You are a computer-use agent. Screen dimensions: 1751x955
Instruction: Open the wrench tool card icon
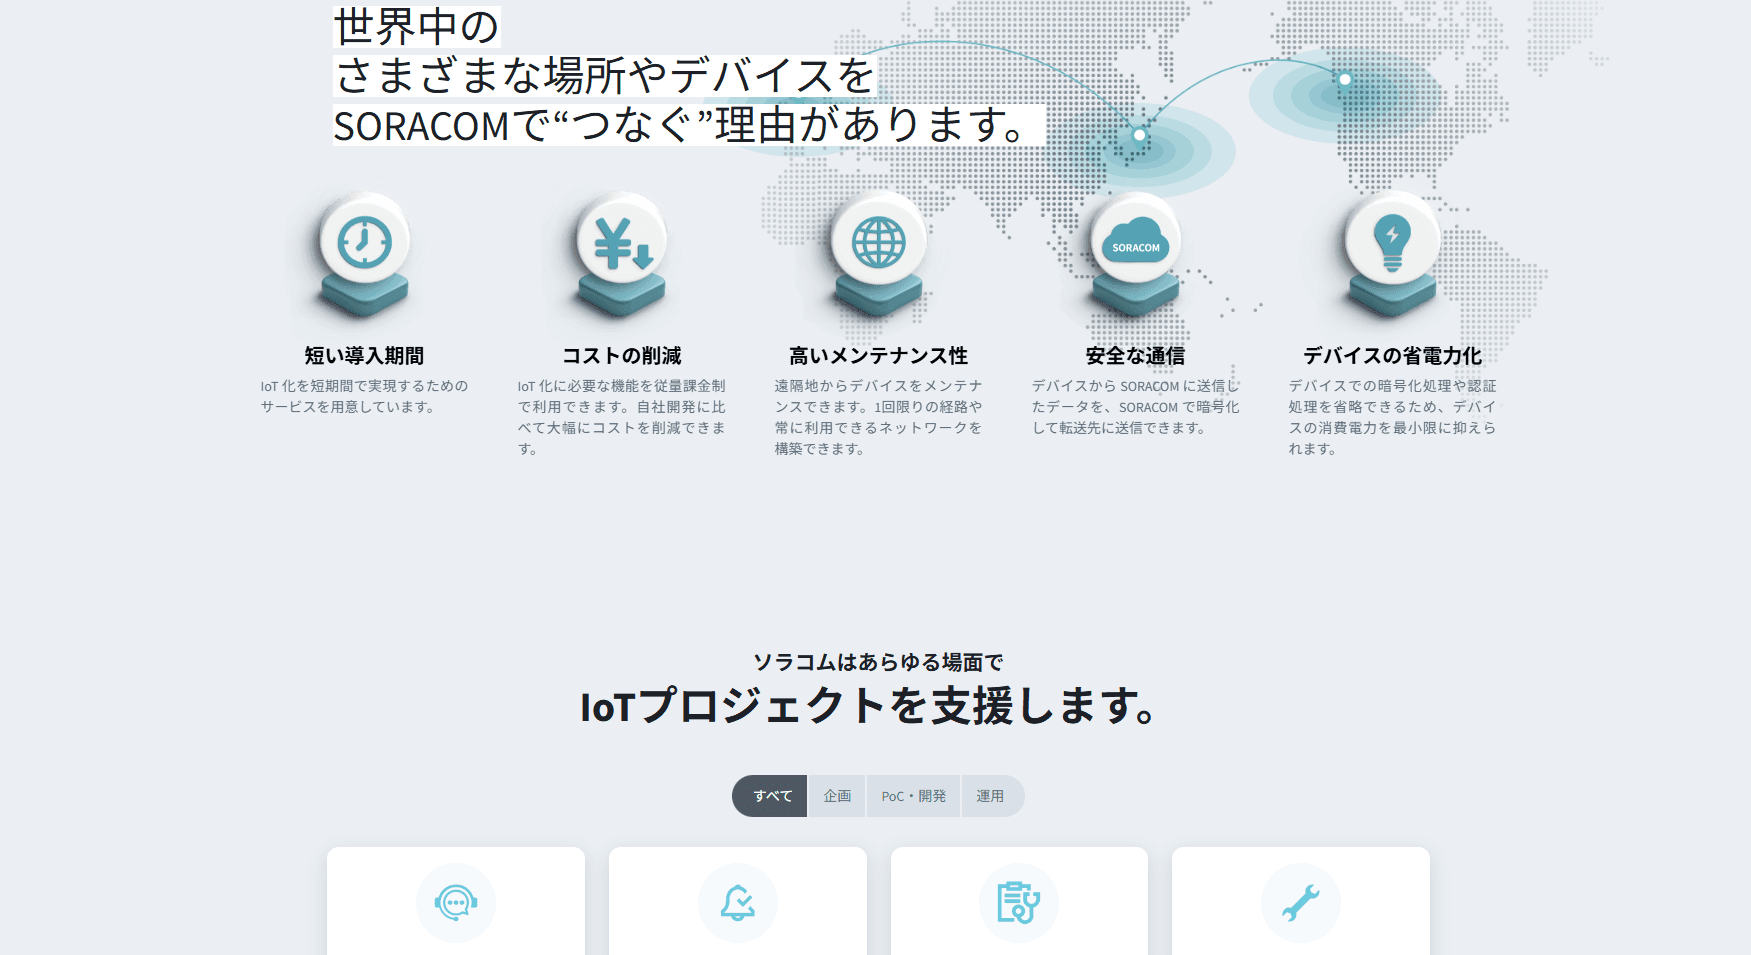pyautogui.click(x=1301, y=903)
